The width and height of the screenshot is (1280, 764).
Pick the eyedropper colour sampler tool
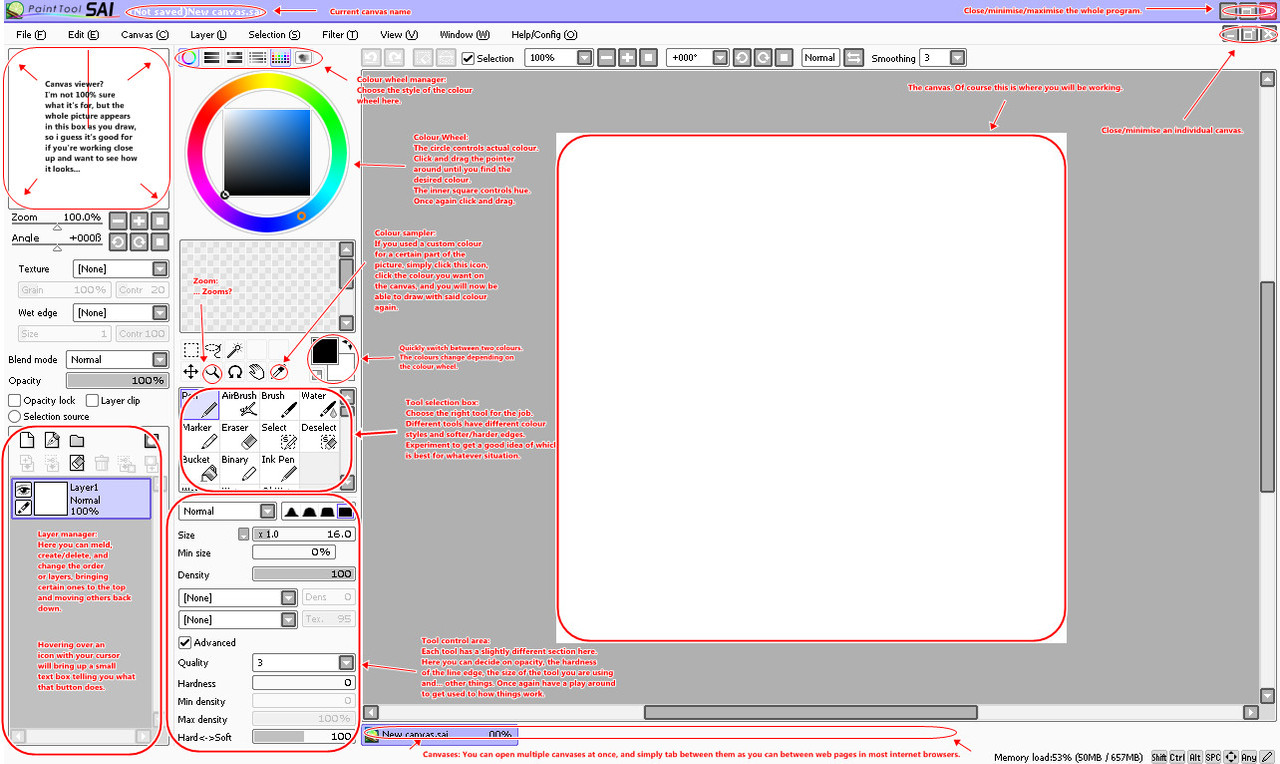(x=279, y=372)
